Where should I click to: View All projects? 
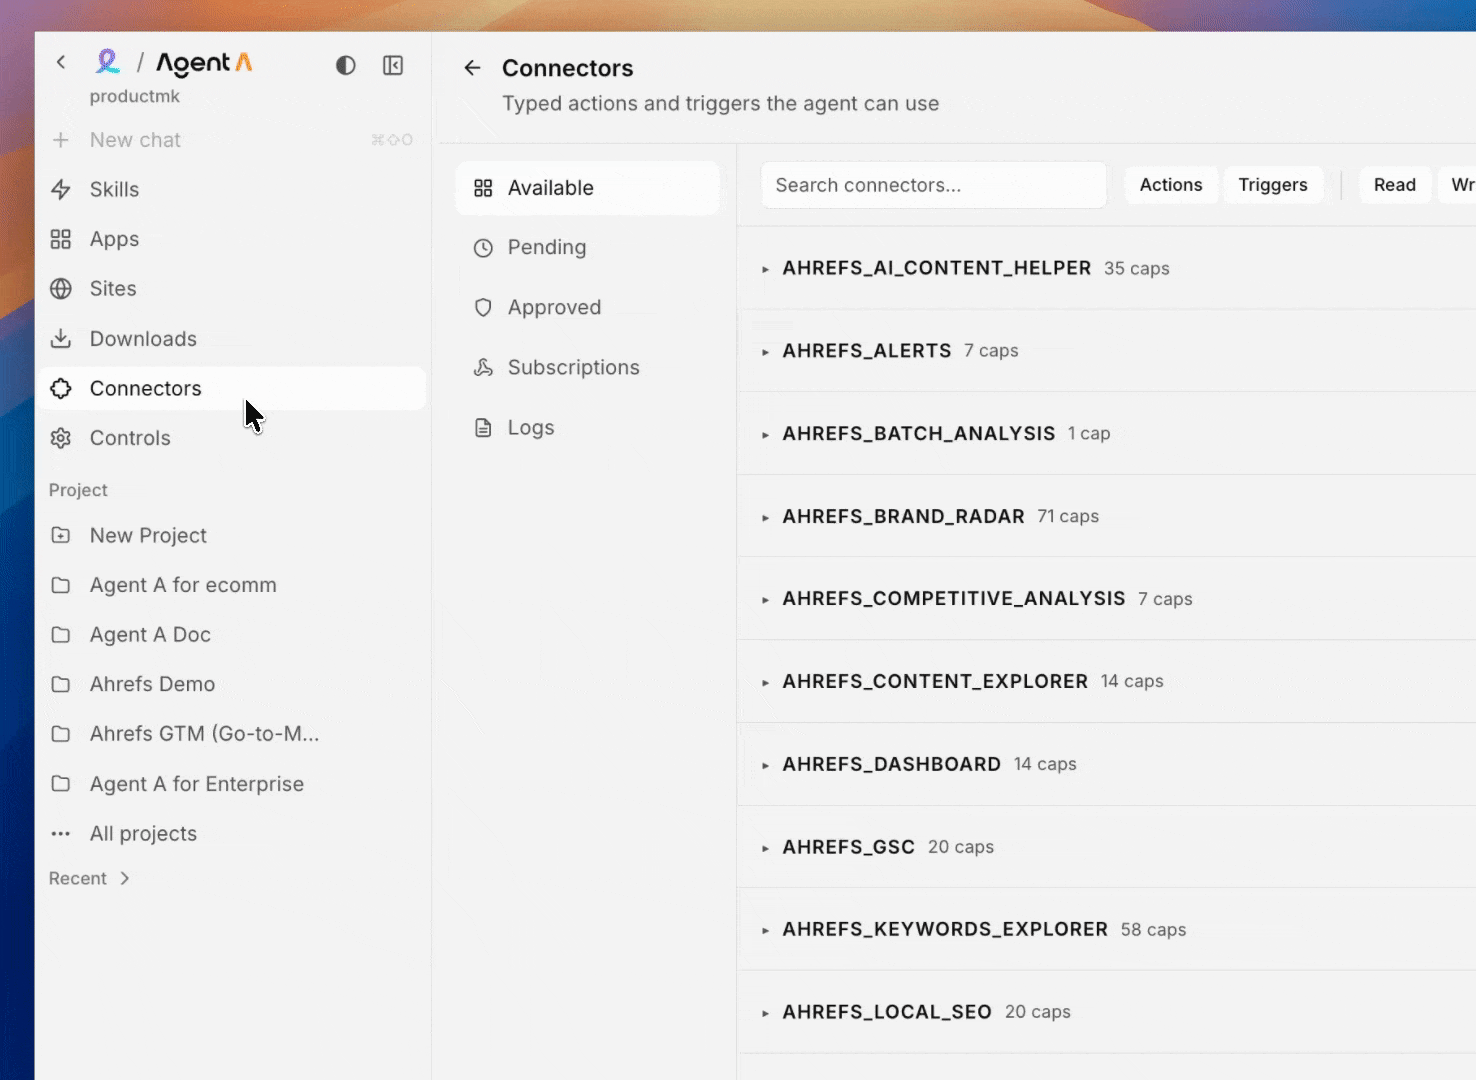[231, 833]
